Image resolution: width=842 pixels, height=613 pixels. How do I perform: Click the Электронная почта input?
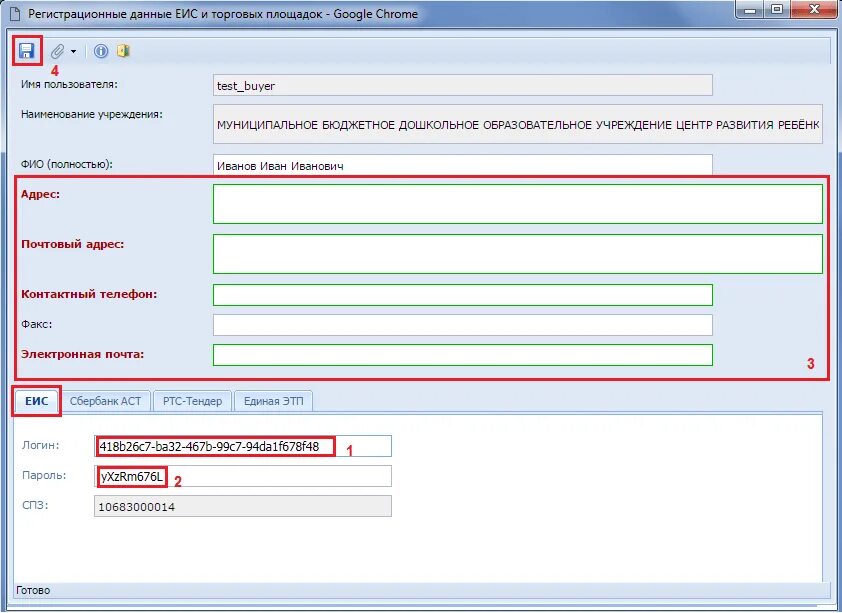click(462, 355)
